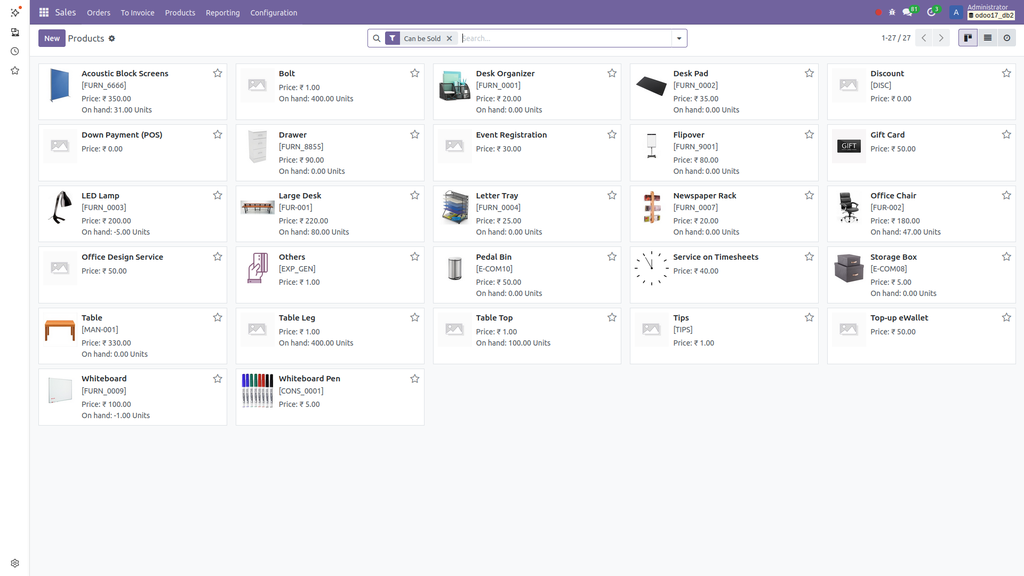This screenshot has height=576, width=1024.
Task: Click the clock icon in left sidebar
Action: 15,51
